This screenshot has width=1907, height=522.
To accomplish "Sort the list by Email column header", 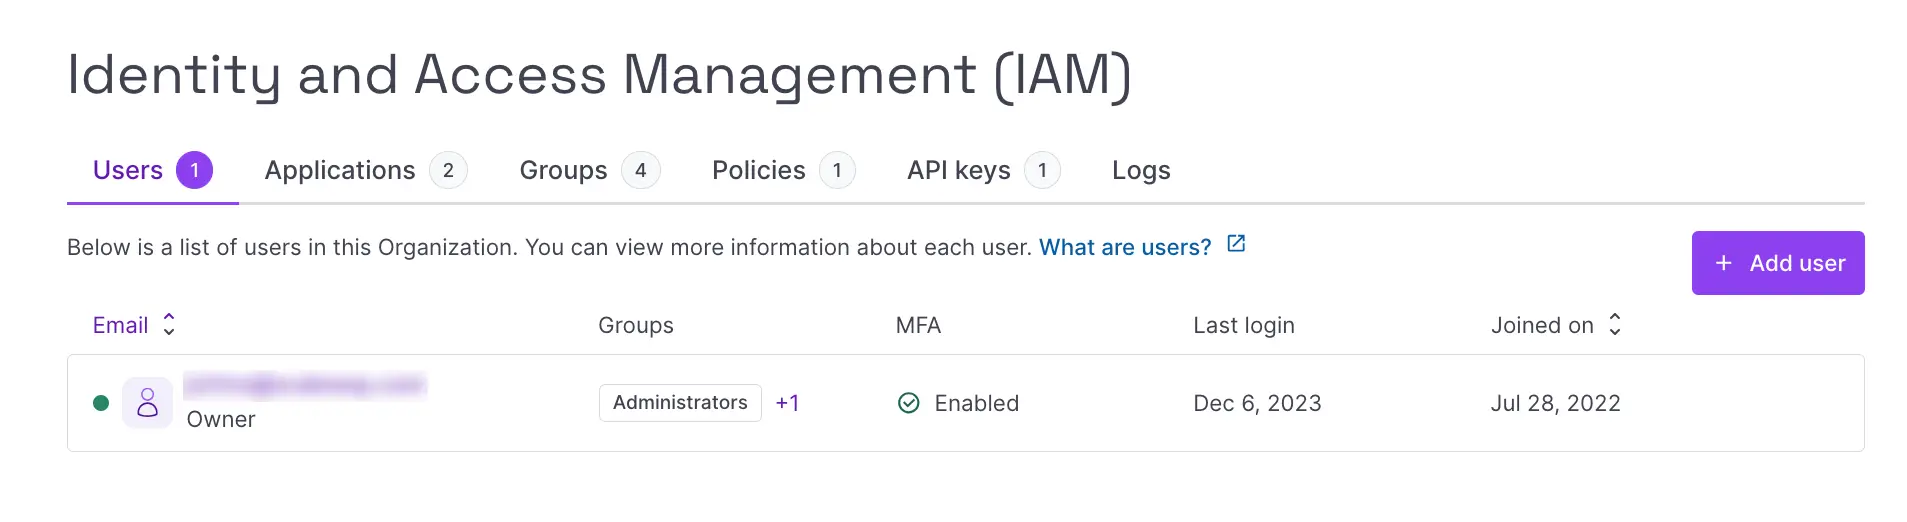I will point(121,325).
